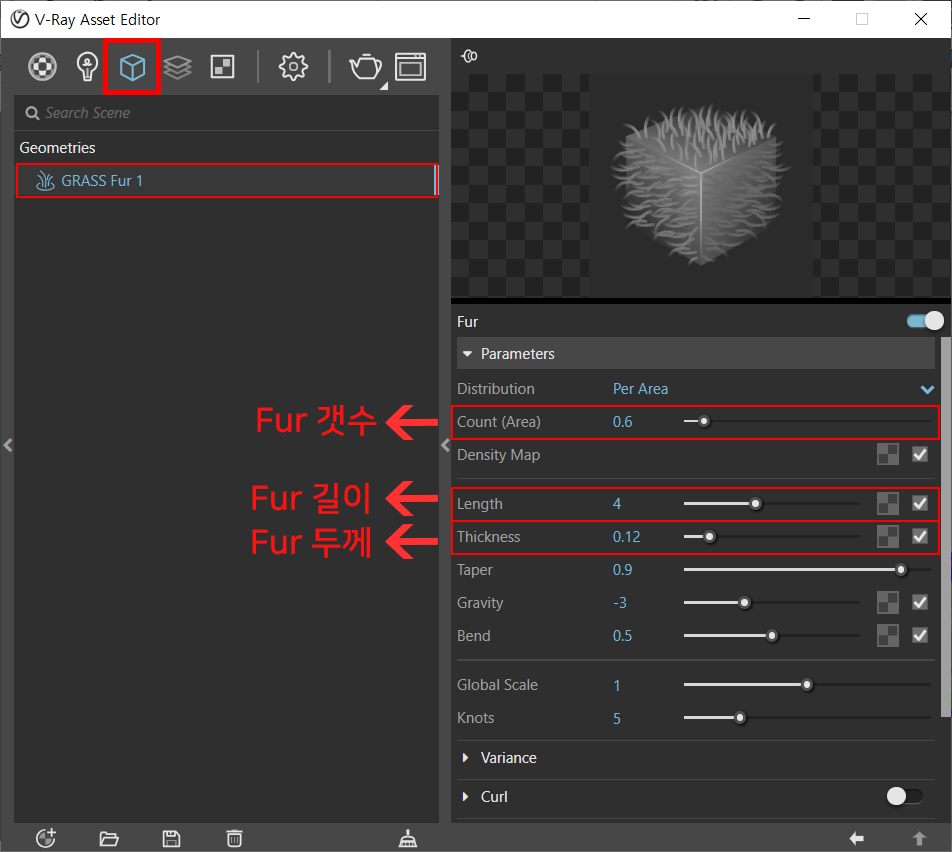Minimize the V-Ray Asset Editor window
Image resolution: width=952 pixels, height=852 pixels.
click(x=804, y=19)
